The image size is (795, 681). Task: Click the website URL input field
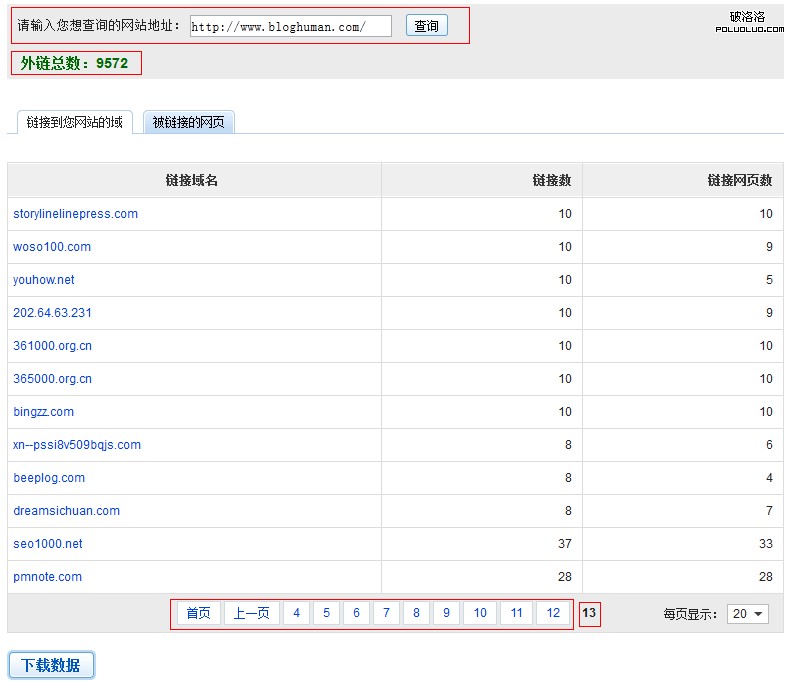point(290,27)
